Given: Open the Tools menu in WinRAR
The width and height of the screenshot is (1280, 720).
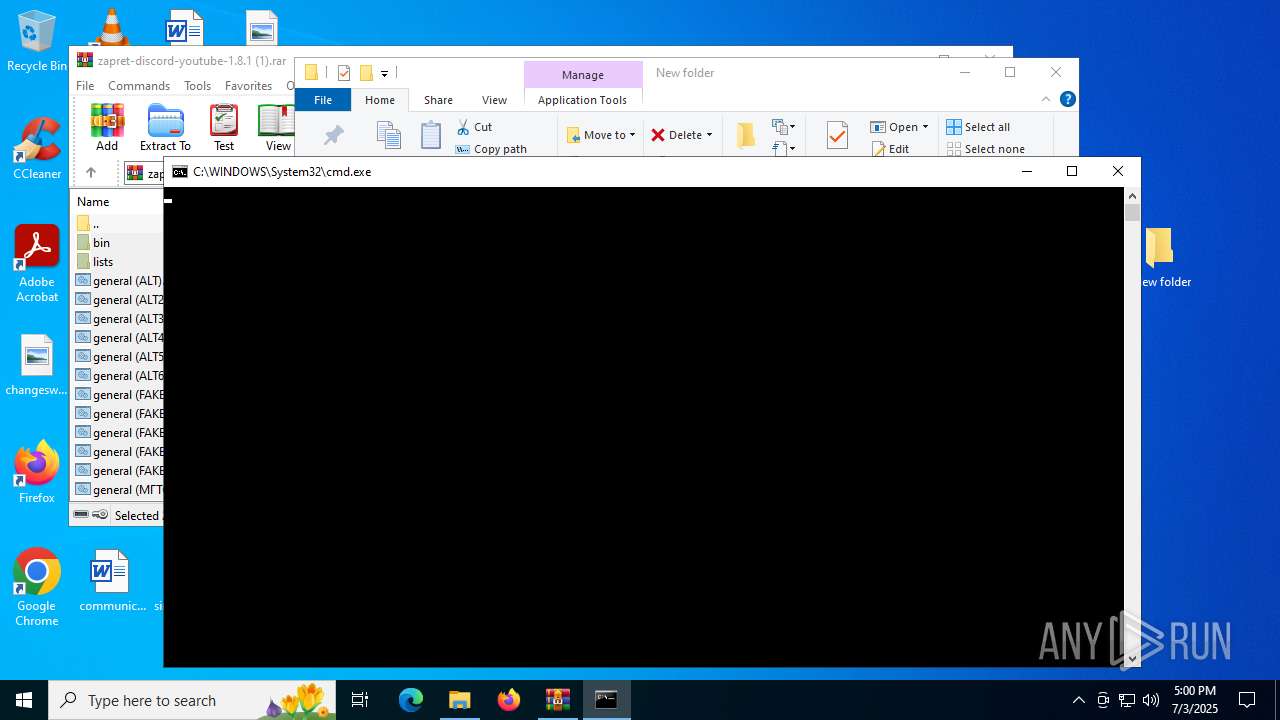Looking at the screenshot, I should point(197,86).
